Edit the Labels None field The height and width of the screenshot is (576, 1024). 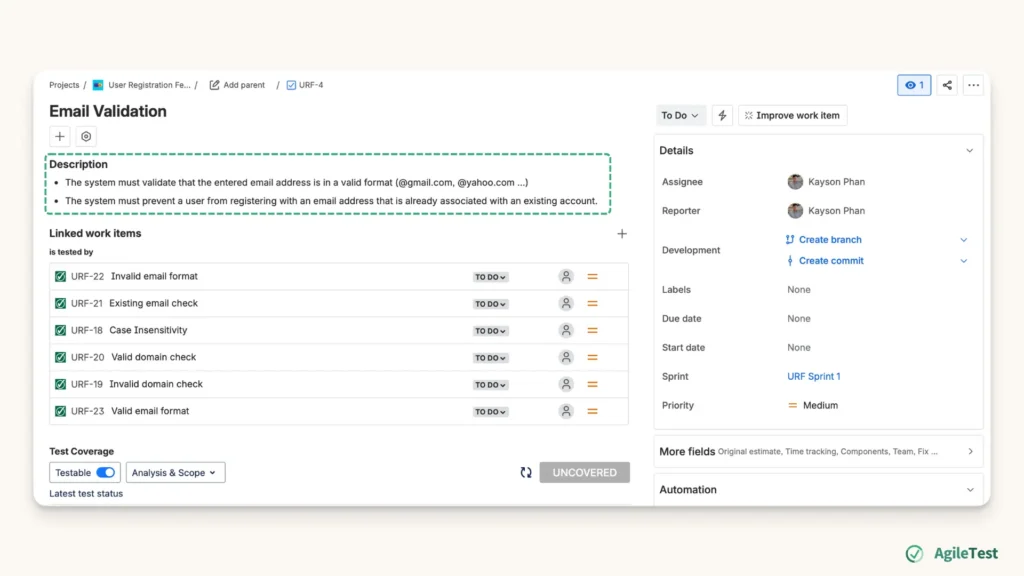click(x=799, y=289)
